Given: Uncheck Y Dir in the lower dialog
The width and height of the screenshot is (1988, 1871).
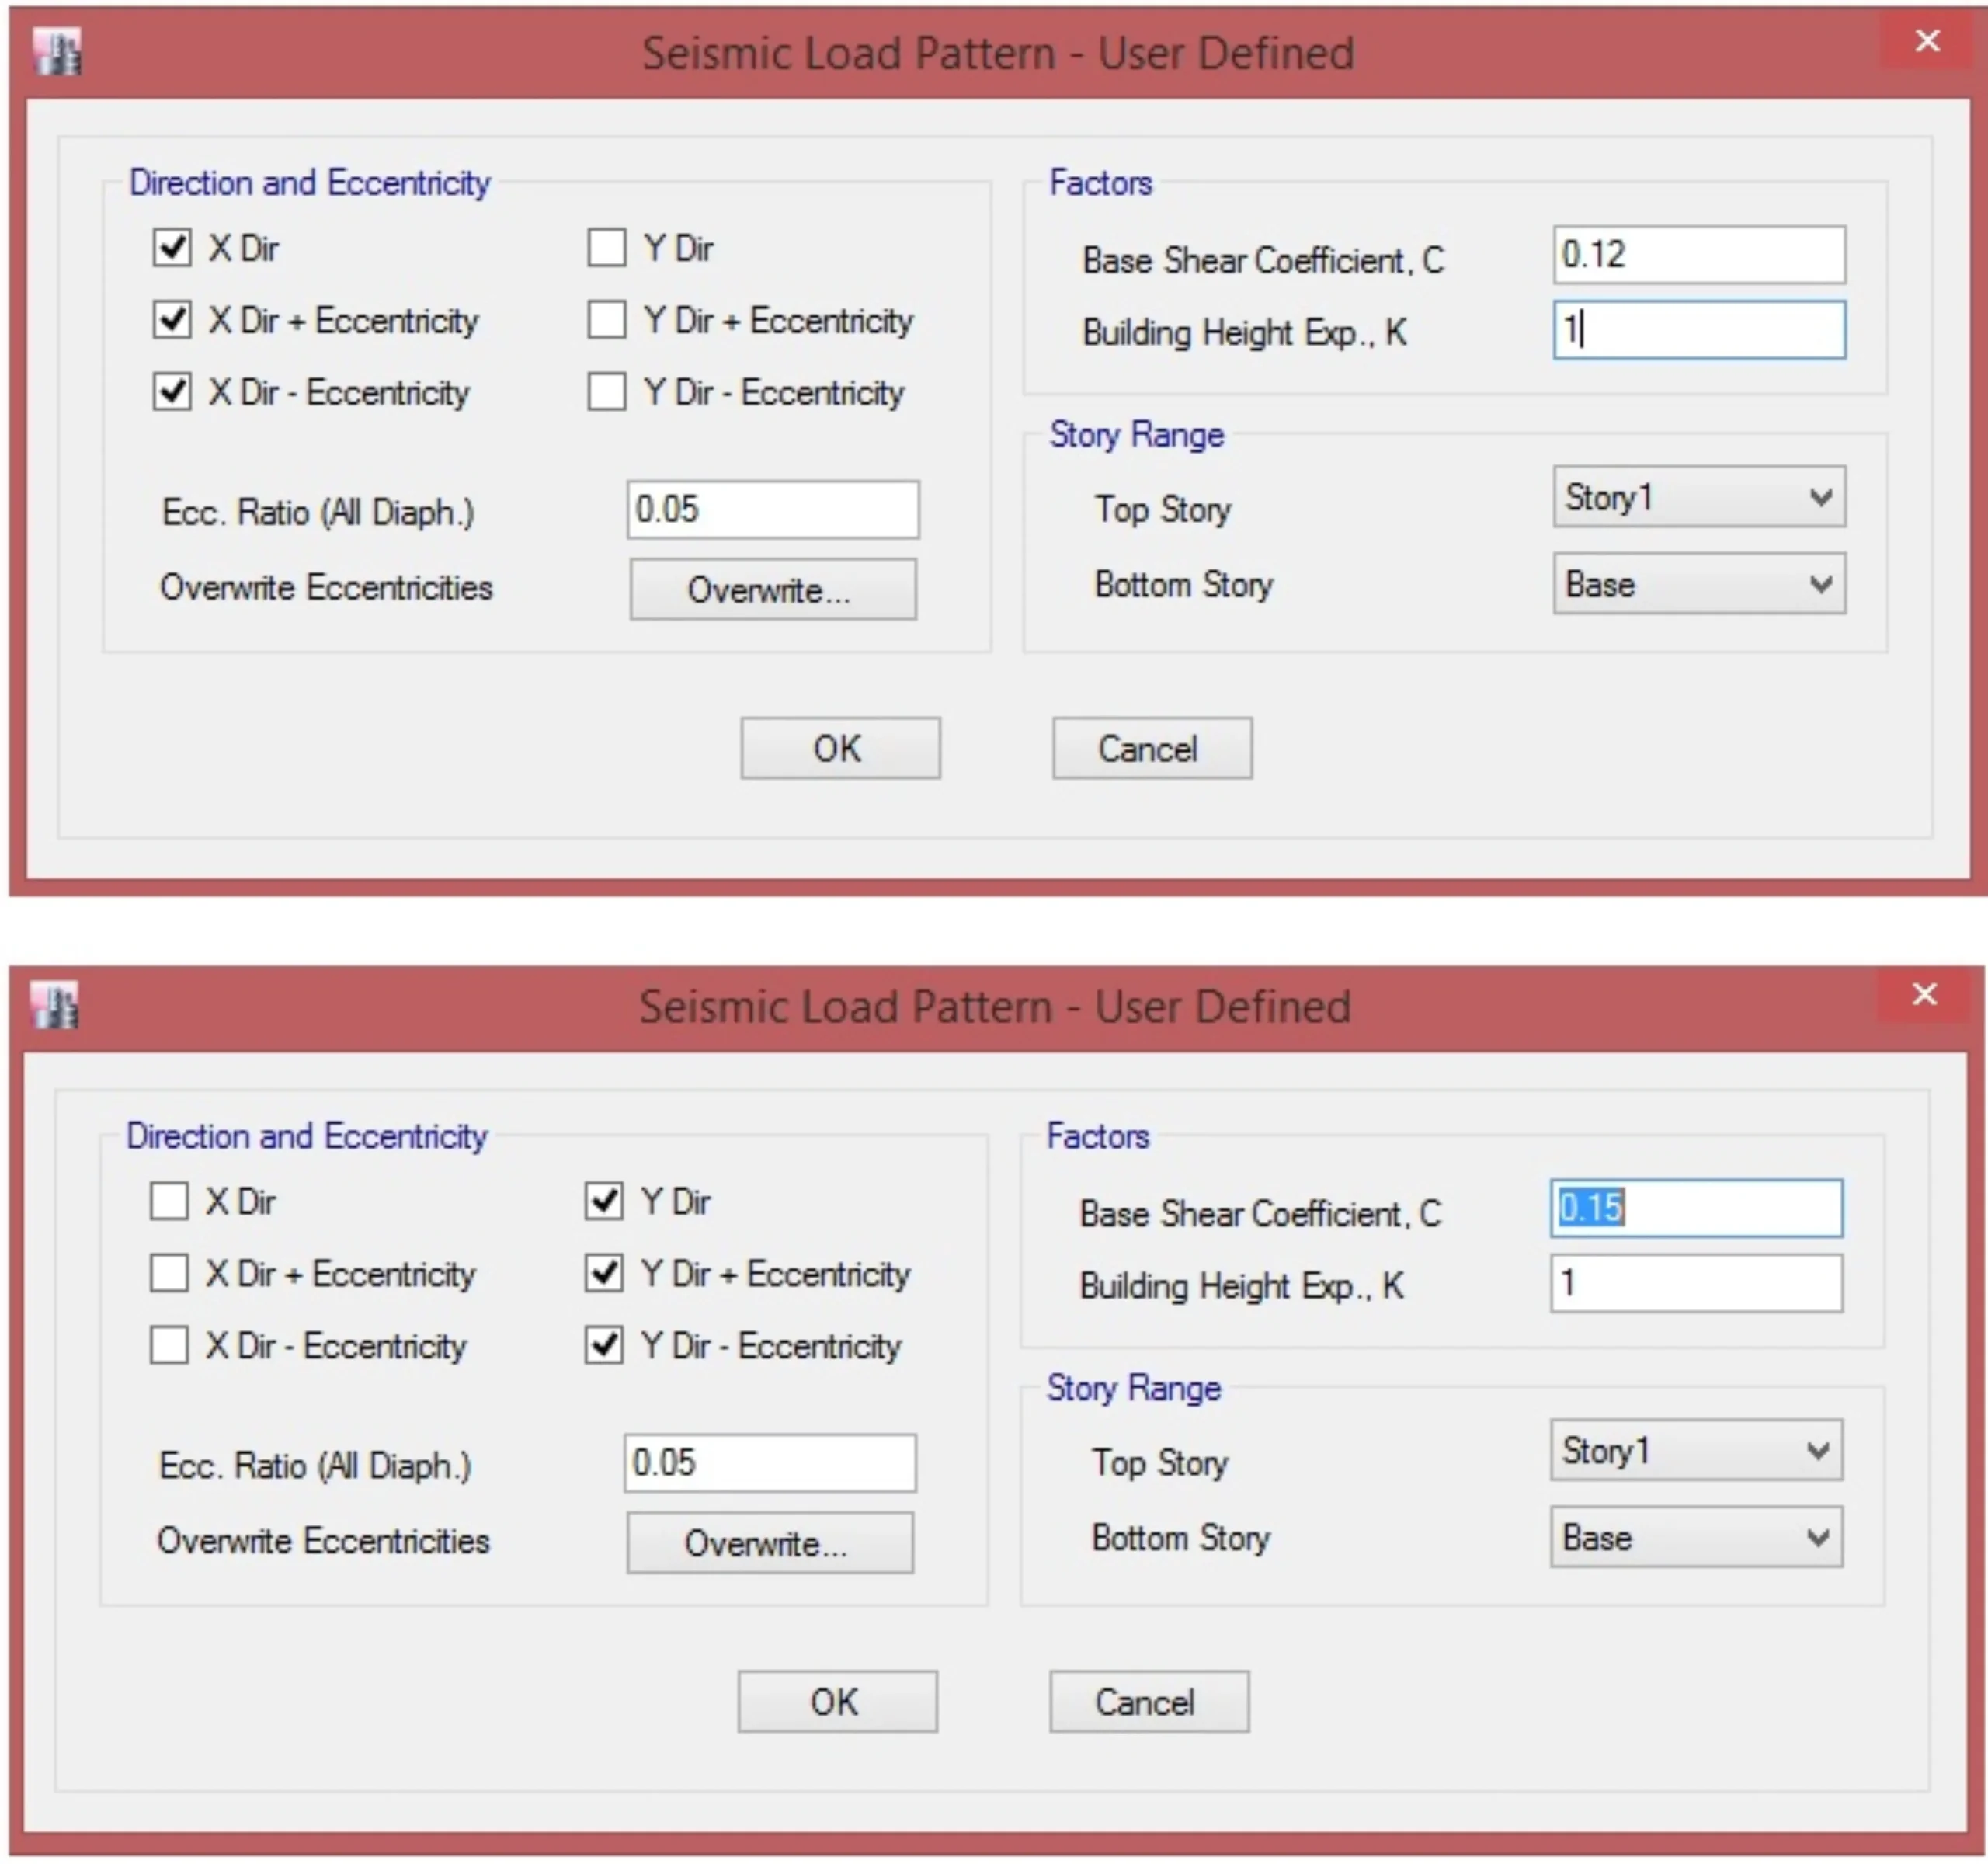Looking at the screenshot, I should click(x=603, y=1200).
